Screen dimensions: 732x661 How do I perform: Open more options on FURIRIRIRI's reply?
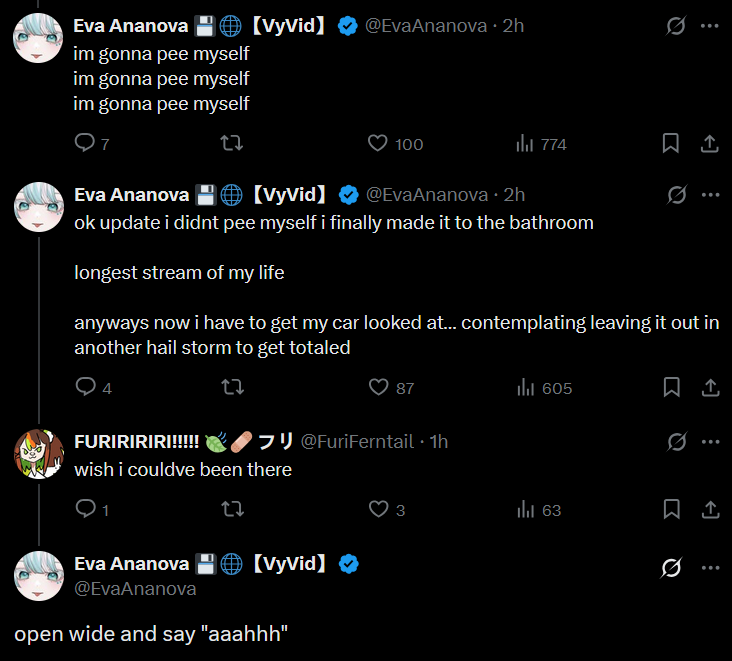[x=710, y=441]
